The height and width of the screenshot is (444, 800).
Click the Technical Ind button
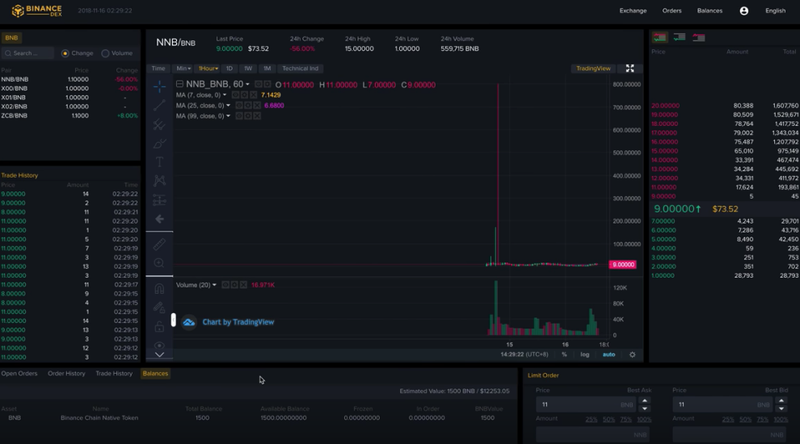tap(300, 69)
